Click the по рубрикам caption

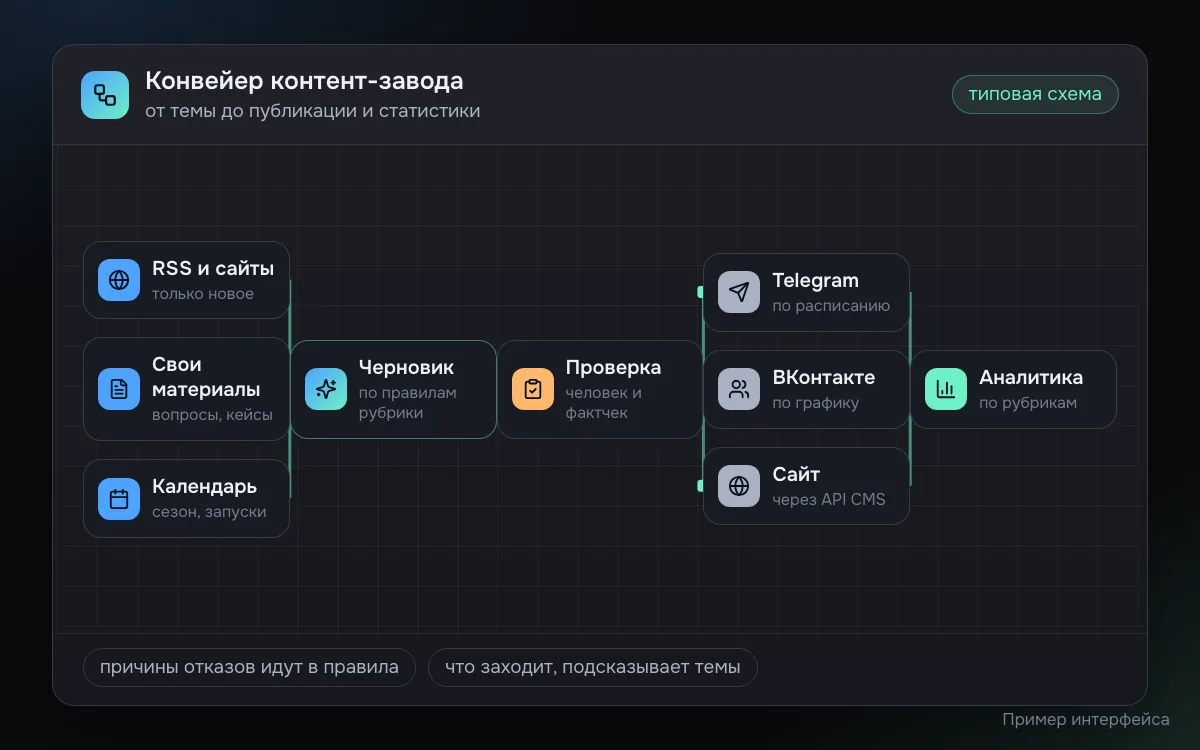(x=1028, y=403)
